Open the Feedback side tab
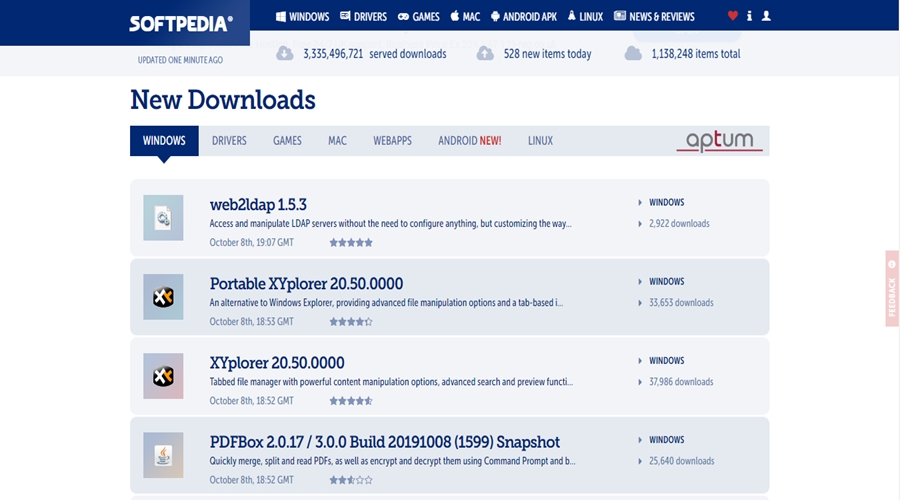The image size is (900, 500). 892,289
